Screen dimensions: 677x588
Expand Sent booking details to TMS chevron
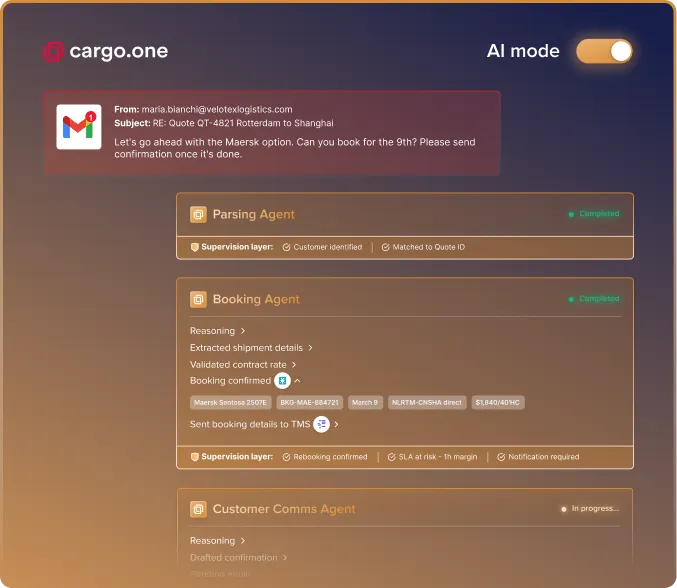click(336, 424)
